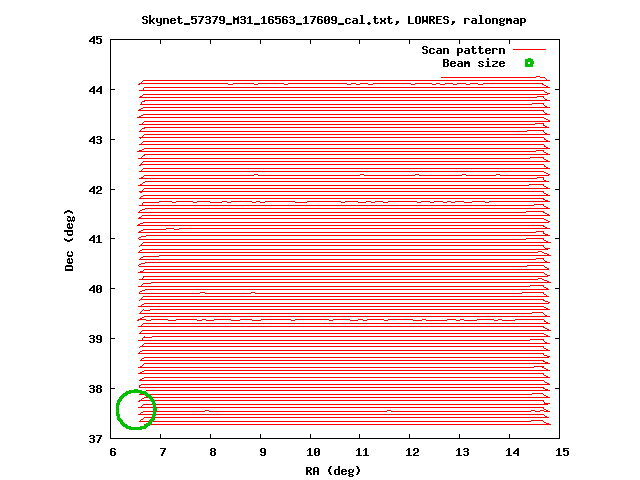The height and width of the screenshot is (480, 640).
Task: Click the Dec axis tick label 44
Action: coord(95,89)
